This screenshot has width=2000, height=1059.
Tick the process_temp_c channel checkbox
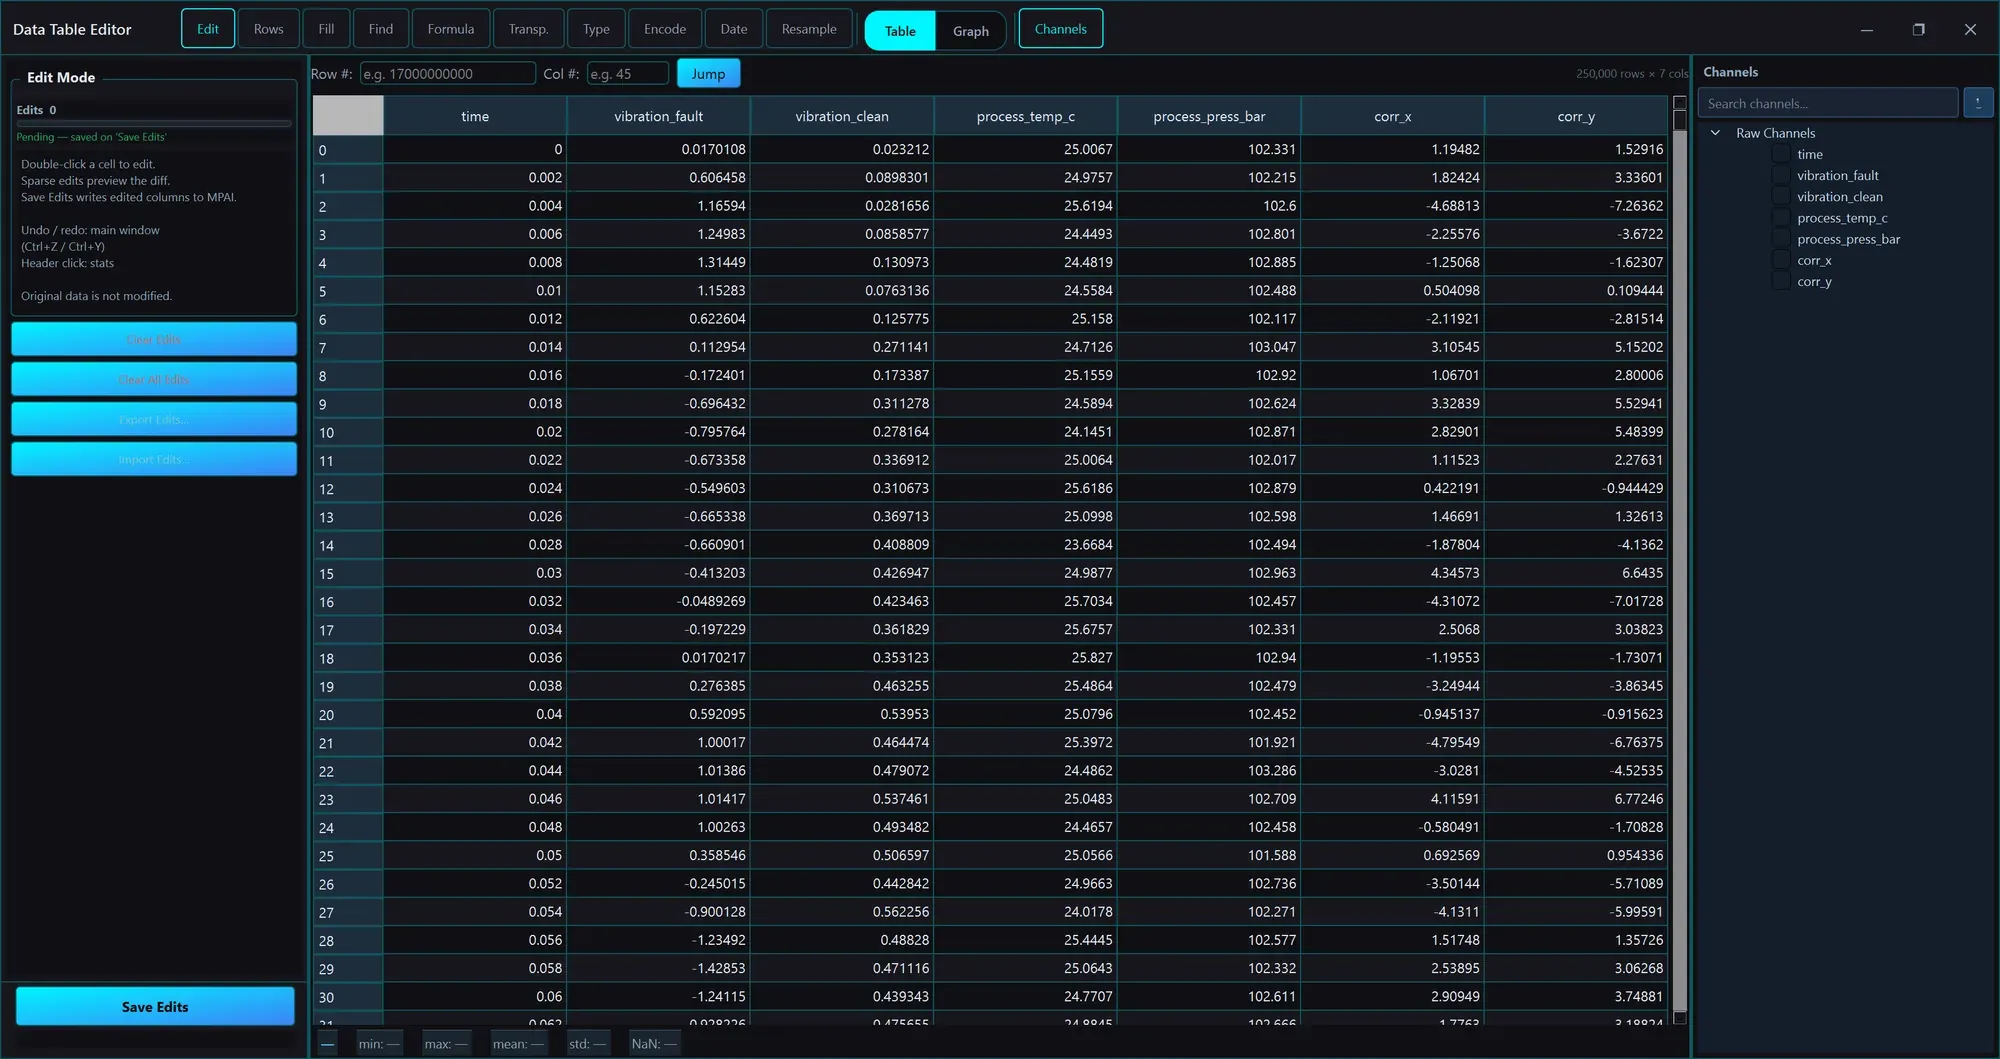pos(1781,218)
